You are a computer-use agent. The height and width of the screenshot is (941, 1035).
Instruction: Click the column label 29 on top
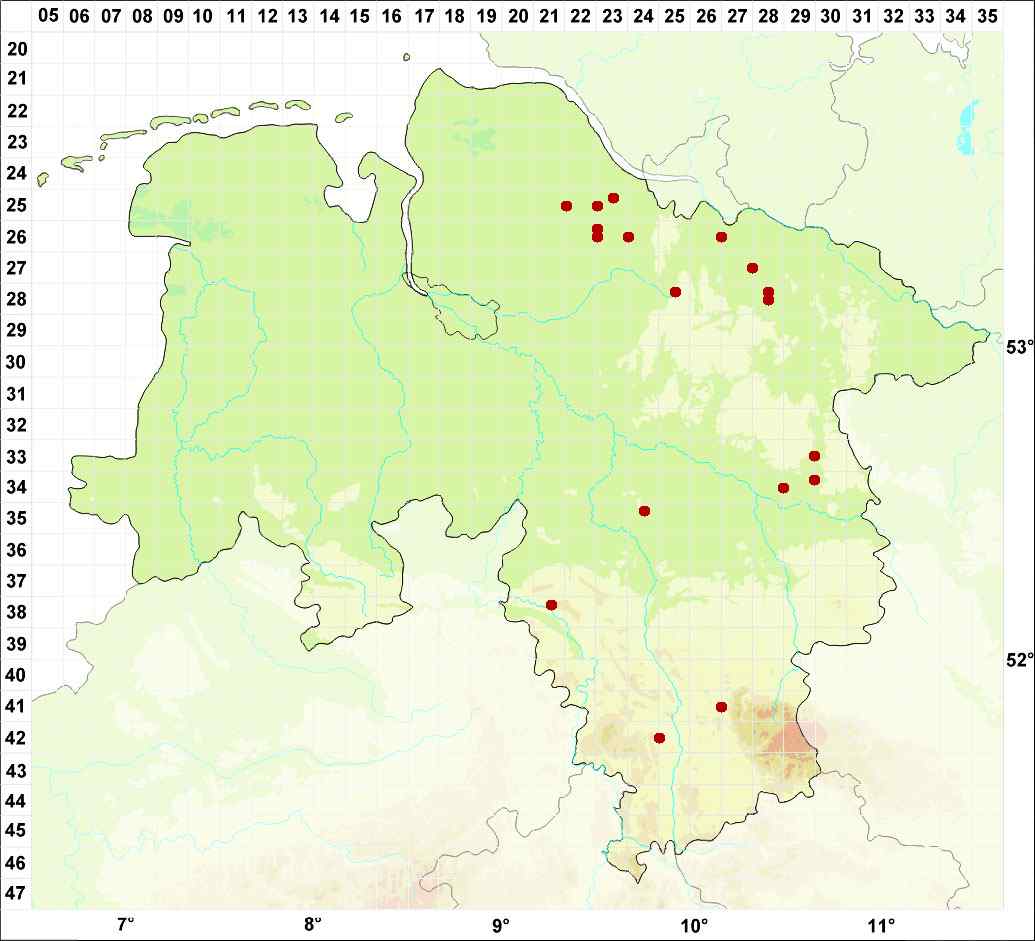click(x=800, y=16)
